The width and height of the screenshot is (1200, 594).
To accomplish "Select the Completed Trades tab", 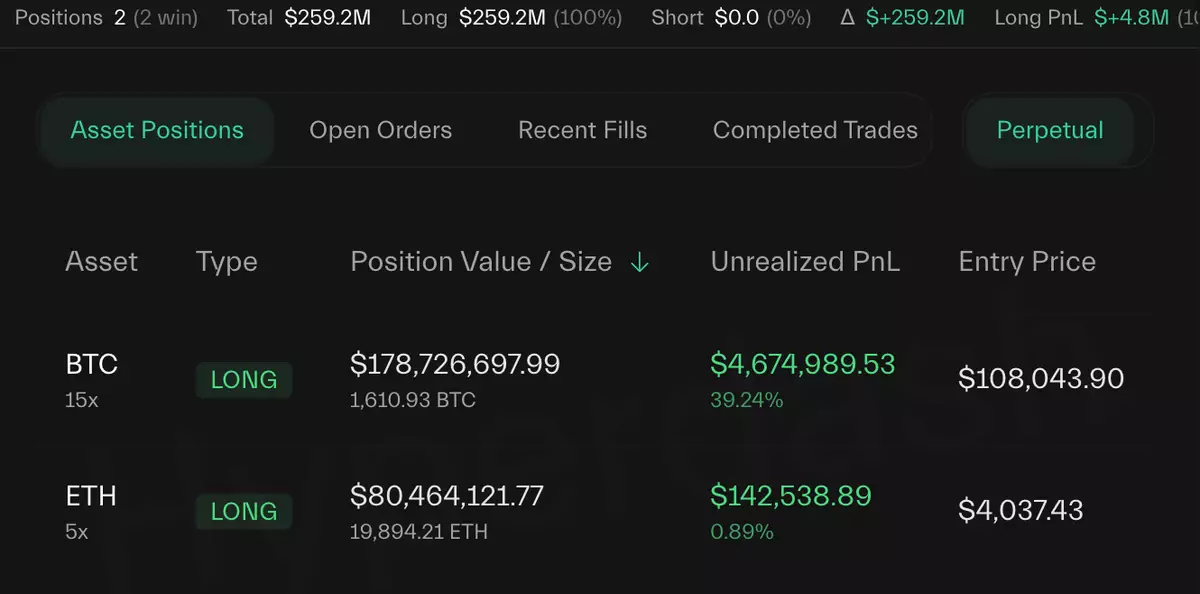I will click(815, 130).
